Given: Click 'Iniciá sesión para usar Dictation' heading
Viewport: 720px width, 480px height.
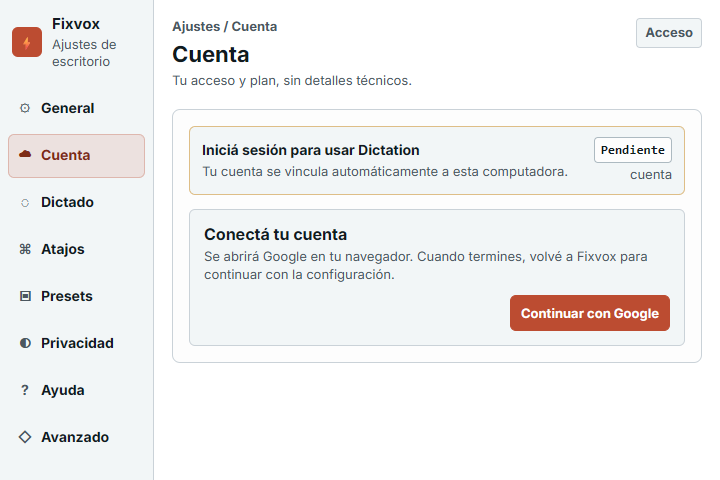Looking at the screenshot, I should coord(311,150).
